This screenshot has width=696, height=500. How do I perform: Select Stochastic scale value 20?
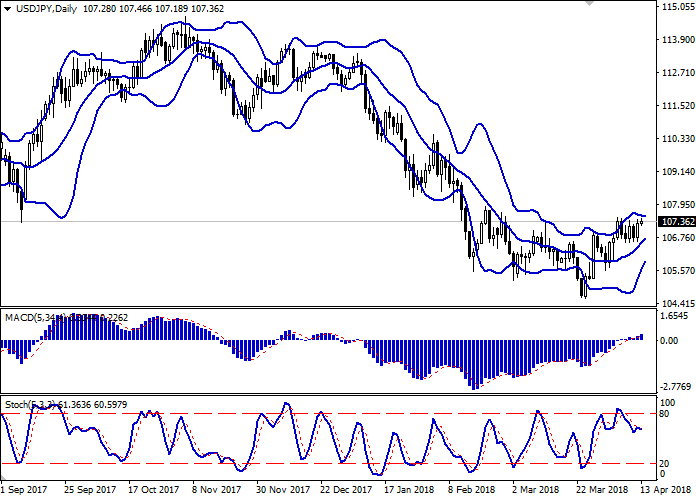click(x=664, y=464)
